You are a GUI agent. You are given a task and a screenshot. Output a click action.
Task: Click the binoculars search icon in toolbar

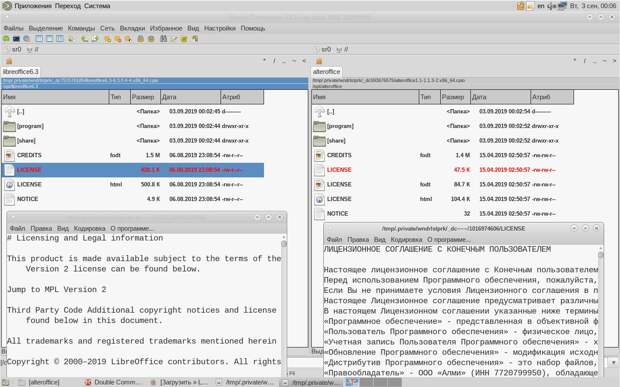[x=164, y=39]
